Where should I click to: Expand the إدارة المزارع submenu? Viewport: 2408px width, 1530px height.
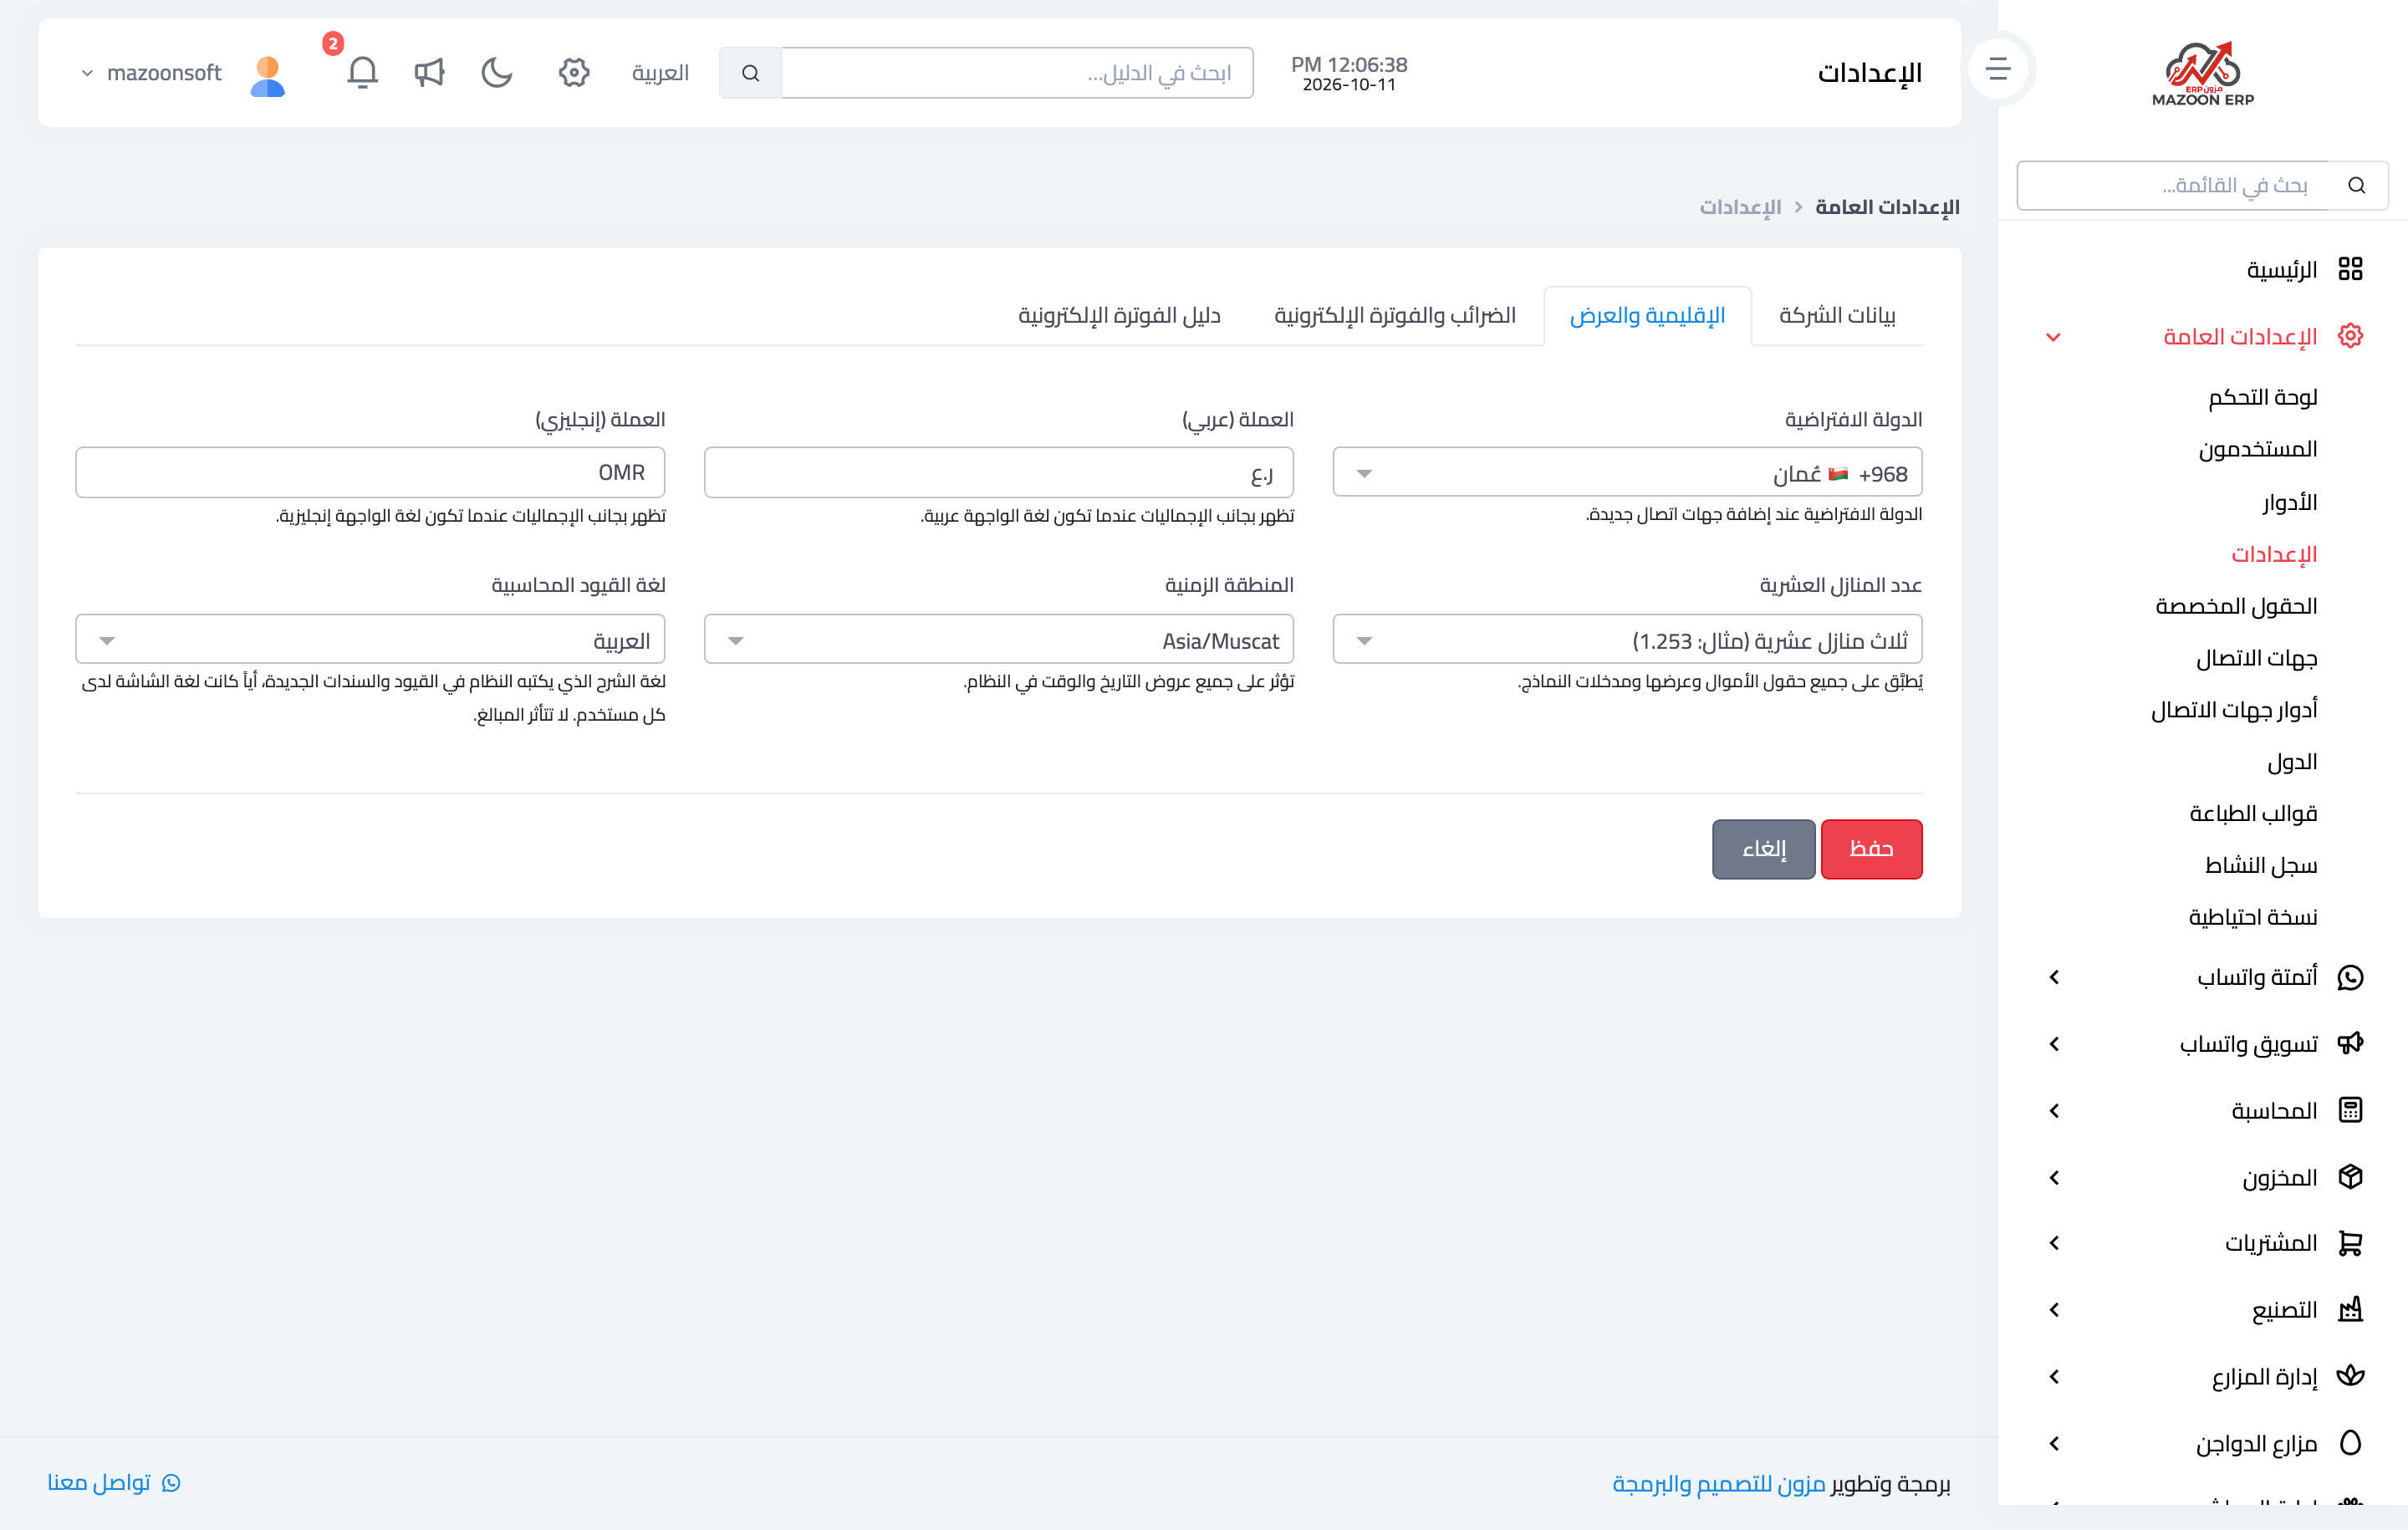click(x=2054, y=1377)
